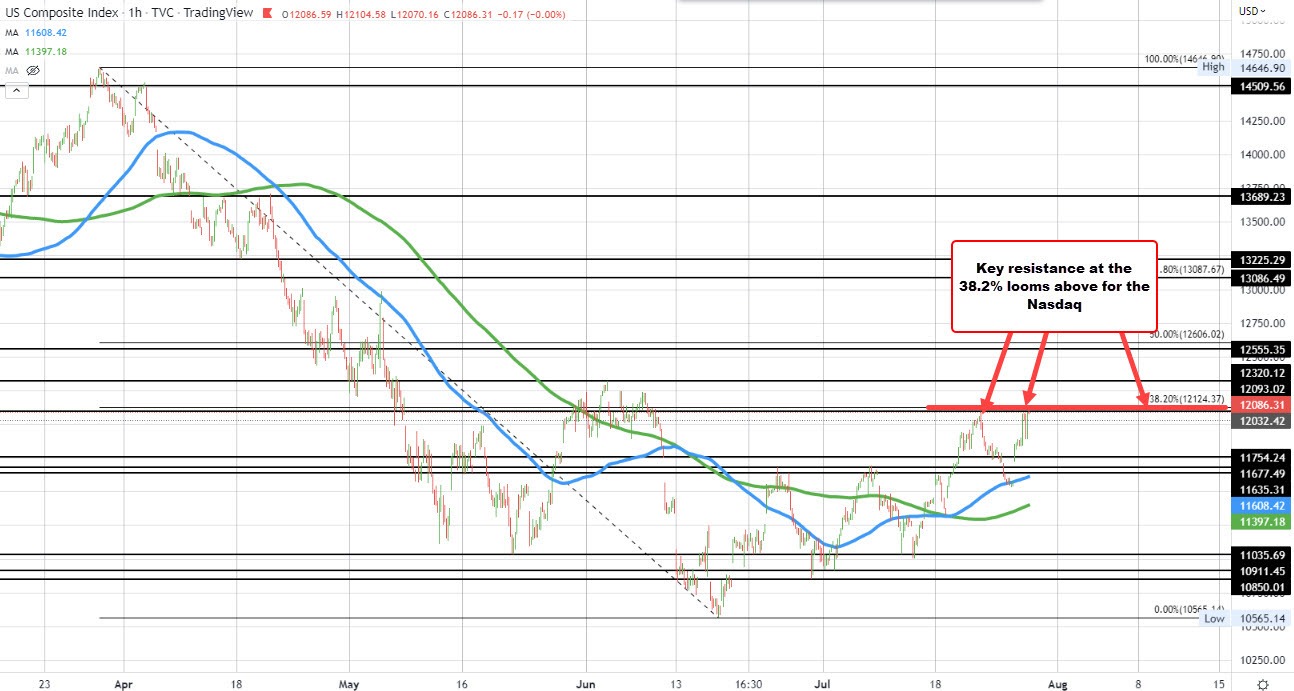Click the 13225.29 price level label

[x=1261, y=259]
